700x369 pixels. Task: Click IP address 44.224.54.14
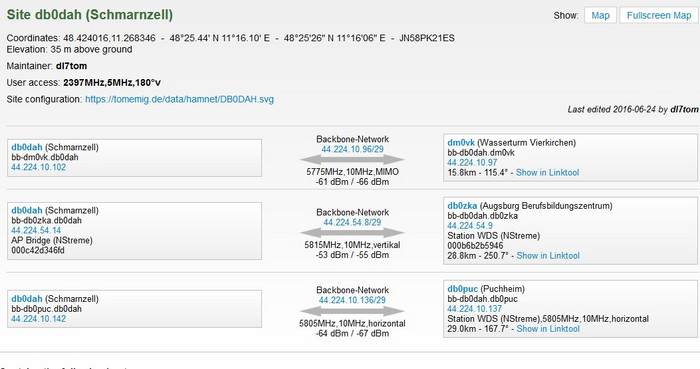36,230
